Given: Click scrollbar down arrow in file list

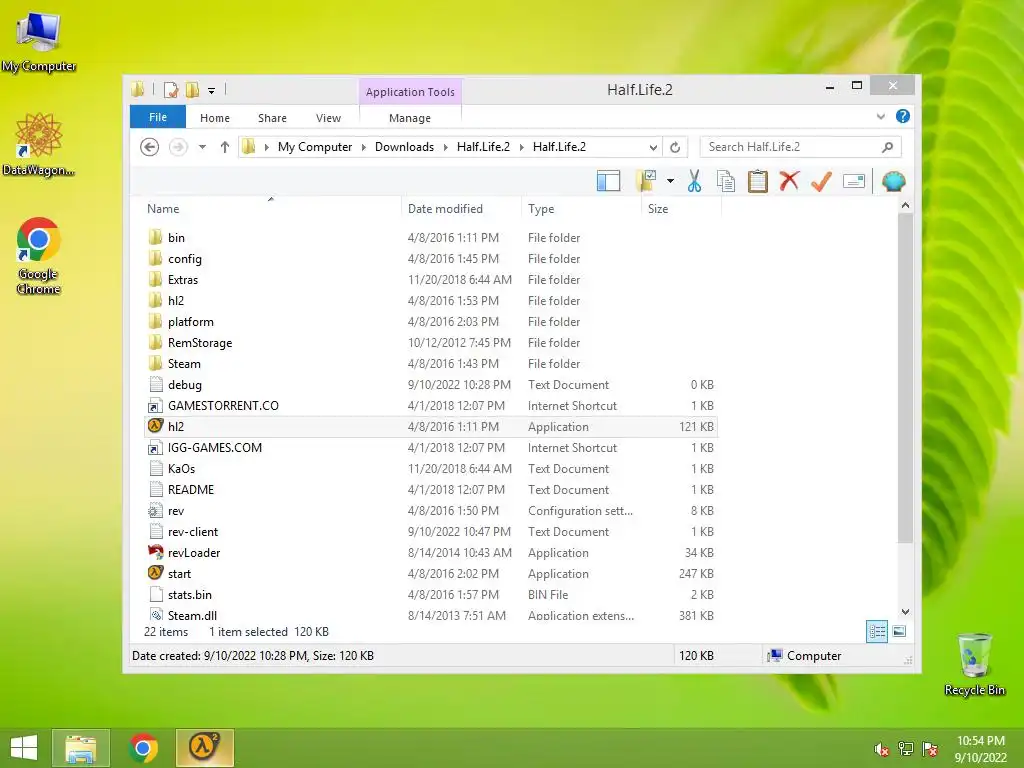Looking at the screenshot, I should [905, 611].
